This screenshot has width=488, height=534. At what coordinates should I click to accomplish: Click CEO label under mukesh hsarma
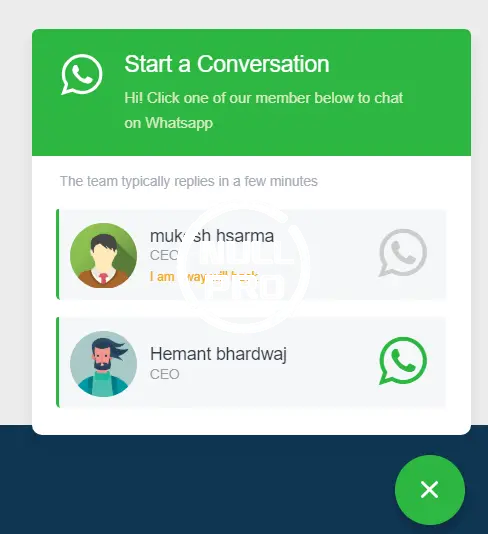click(164, 255)
